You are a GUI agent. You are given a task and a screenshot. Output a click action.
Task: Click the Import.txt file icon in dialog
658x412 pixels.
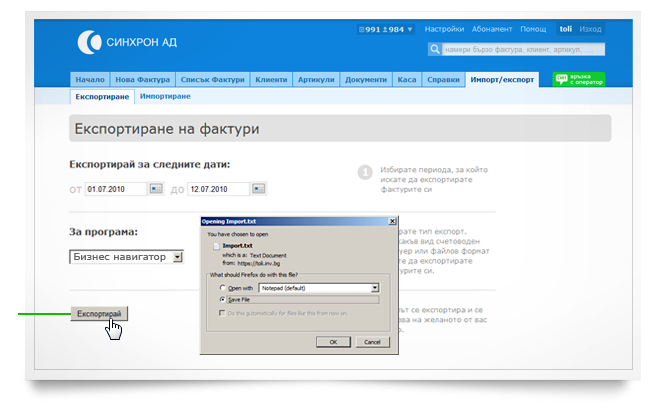(213, 244)
